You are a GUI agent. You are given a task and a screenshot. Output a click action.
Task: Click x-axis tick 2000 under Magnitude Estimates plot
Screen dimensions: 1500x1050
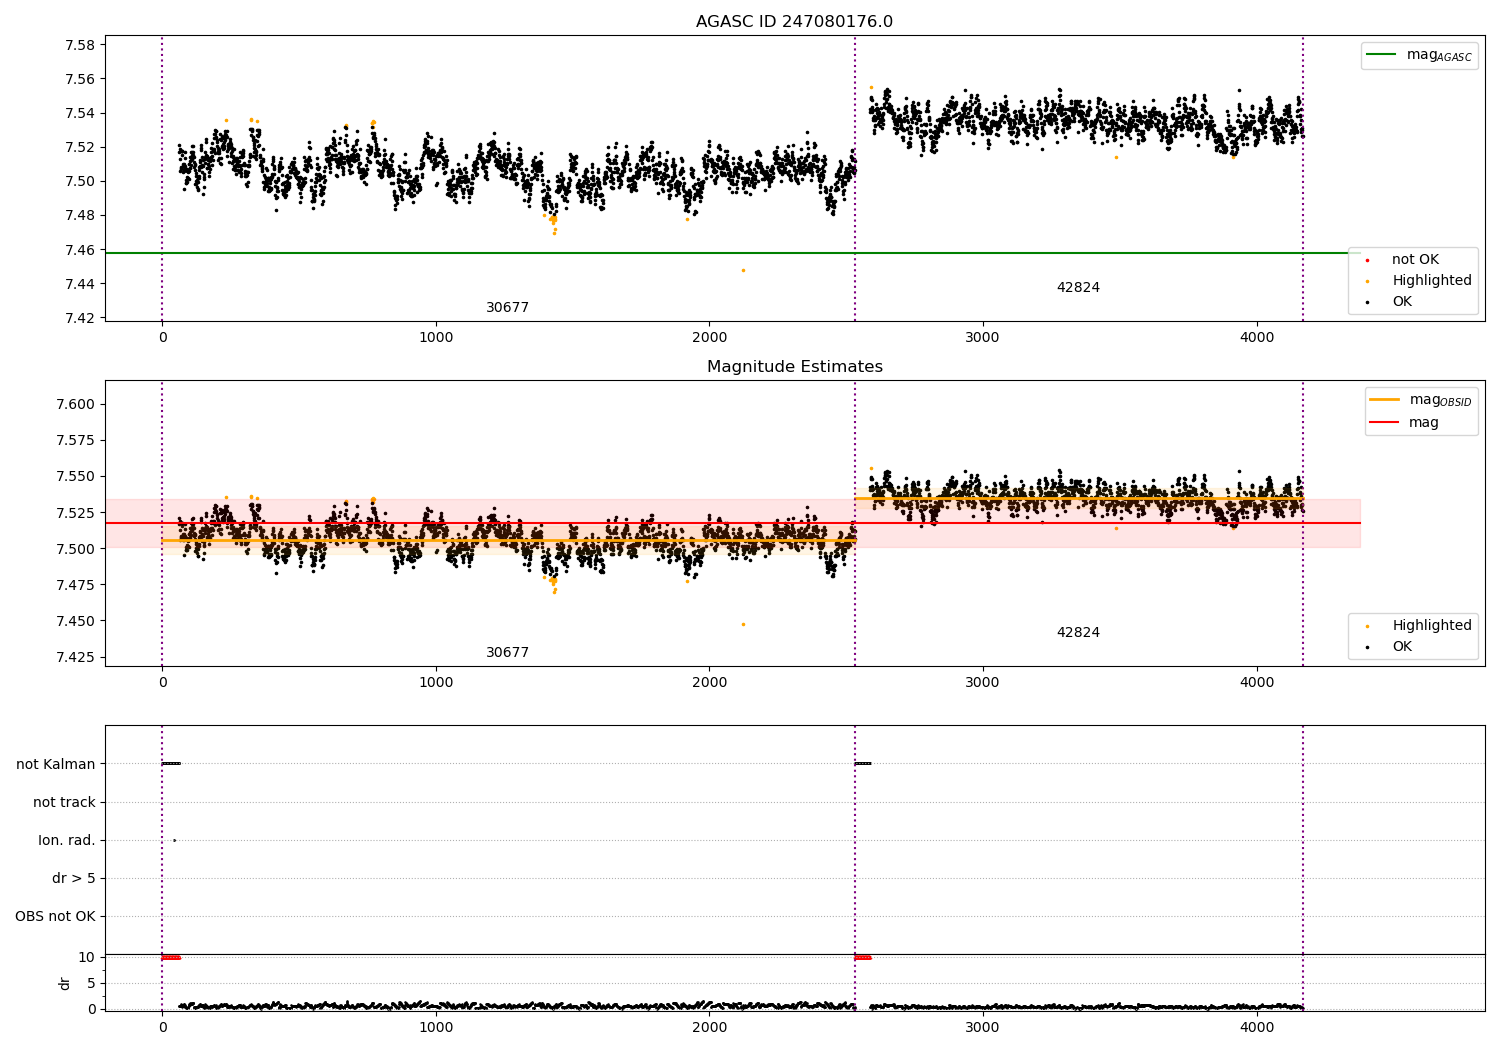click(709, 682)
